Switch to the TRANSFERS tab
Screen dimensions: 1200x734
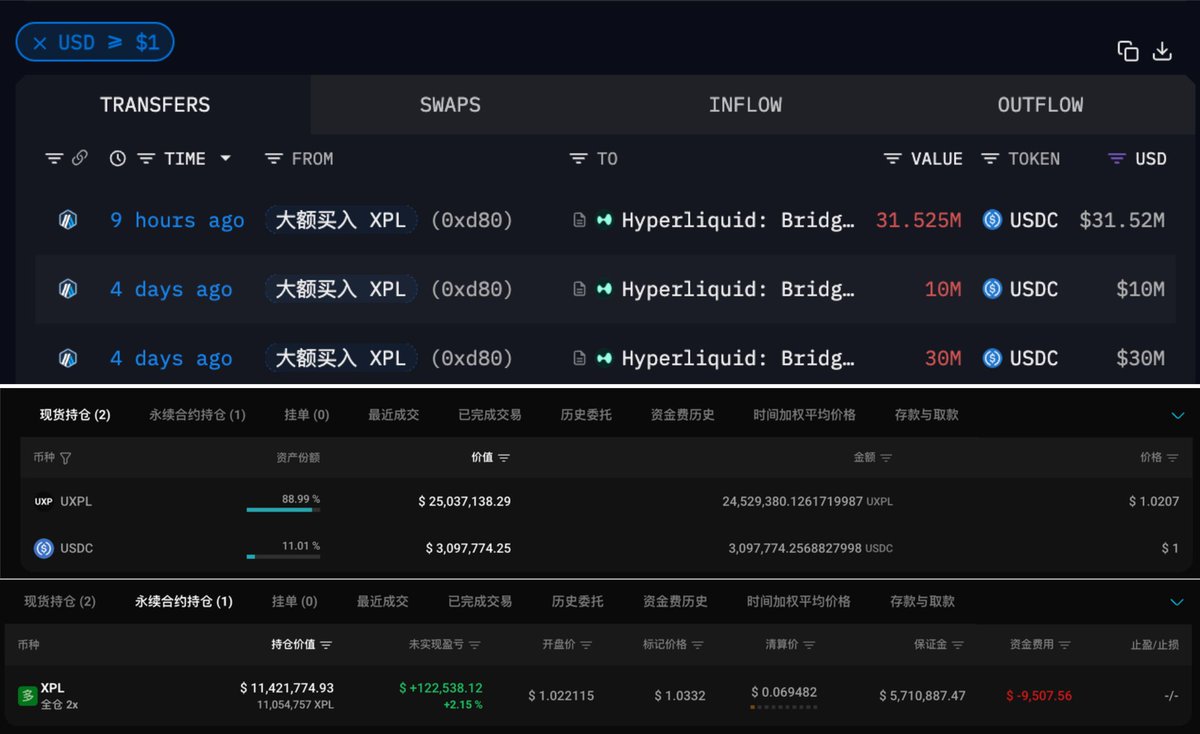[155, 104]
